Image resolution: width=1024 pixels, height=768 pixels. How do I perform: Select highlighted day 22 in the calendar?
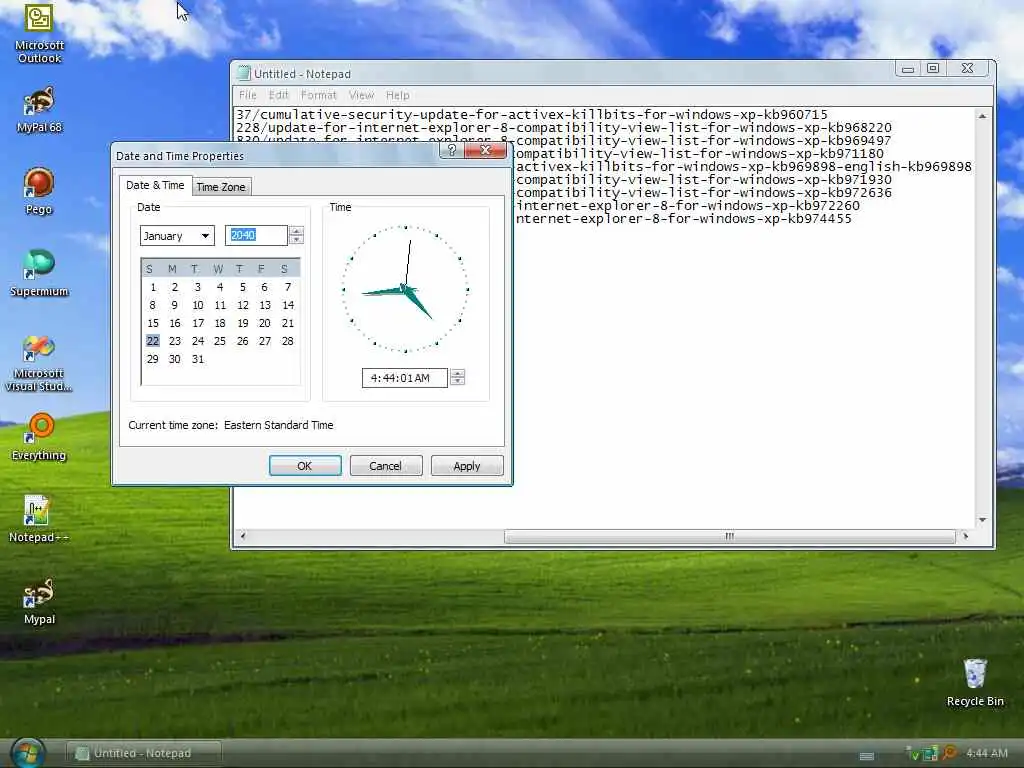(x=153, y=341)
